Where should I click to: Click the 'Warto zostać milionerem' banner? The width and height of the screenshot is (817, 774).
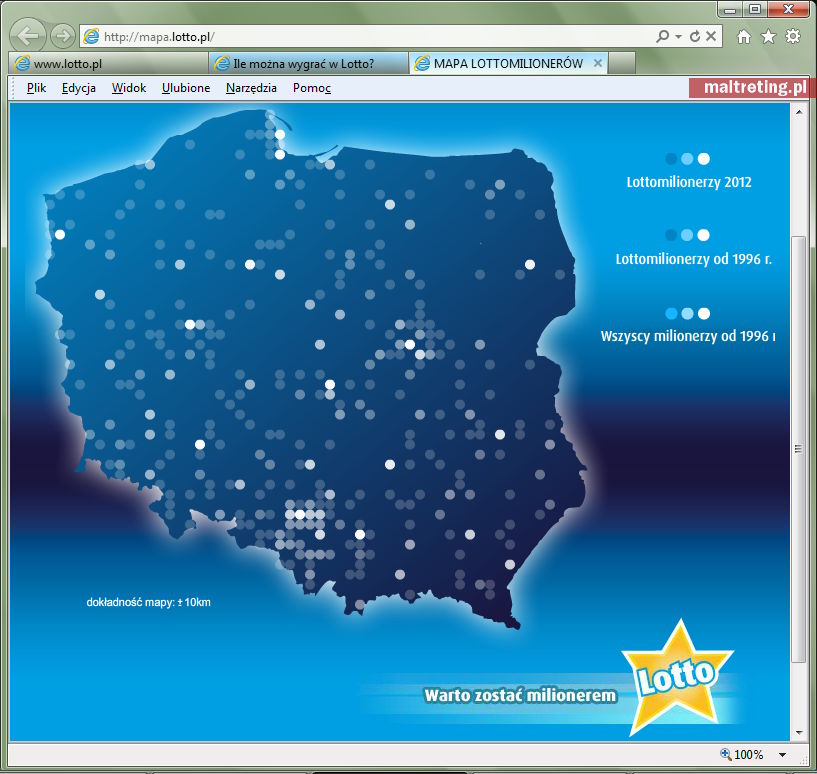(520, 696)
